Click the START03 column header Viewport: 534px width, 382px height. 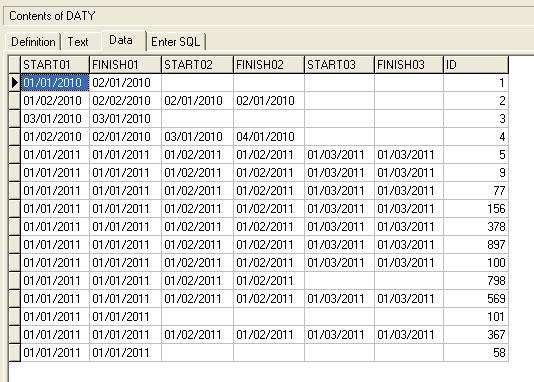(x=340, y=65)
